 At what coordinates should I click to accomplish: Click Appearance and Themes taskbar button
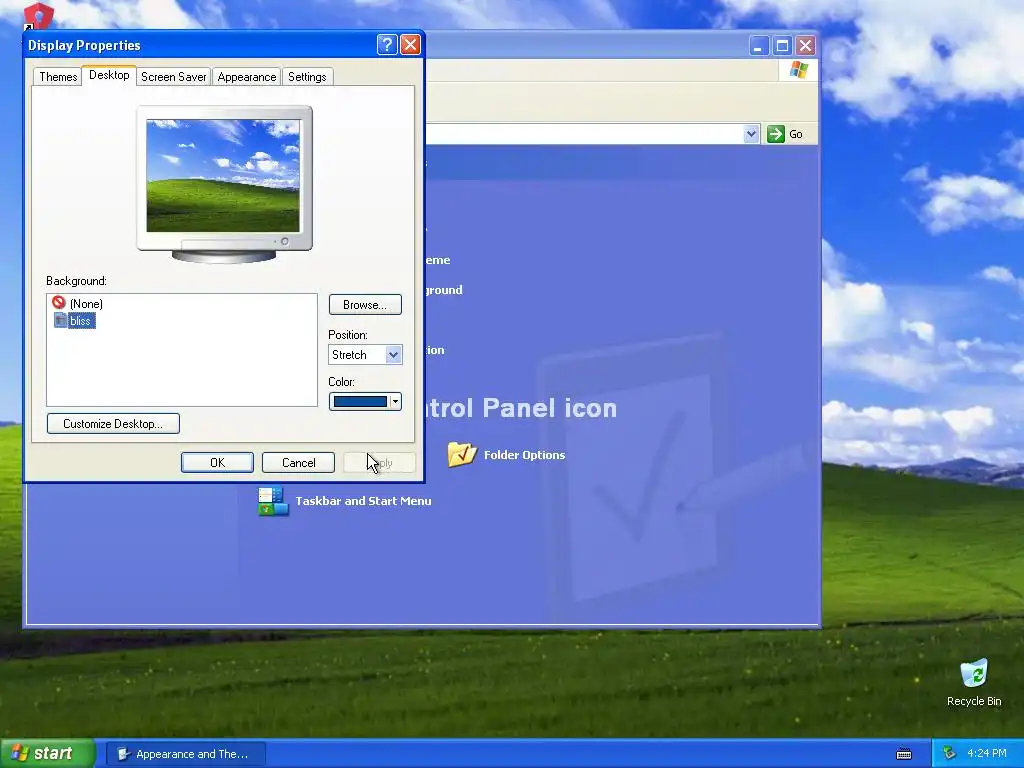(x=185, y=754)
